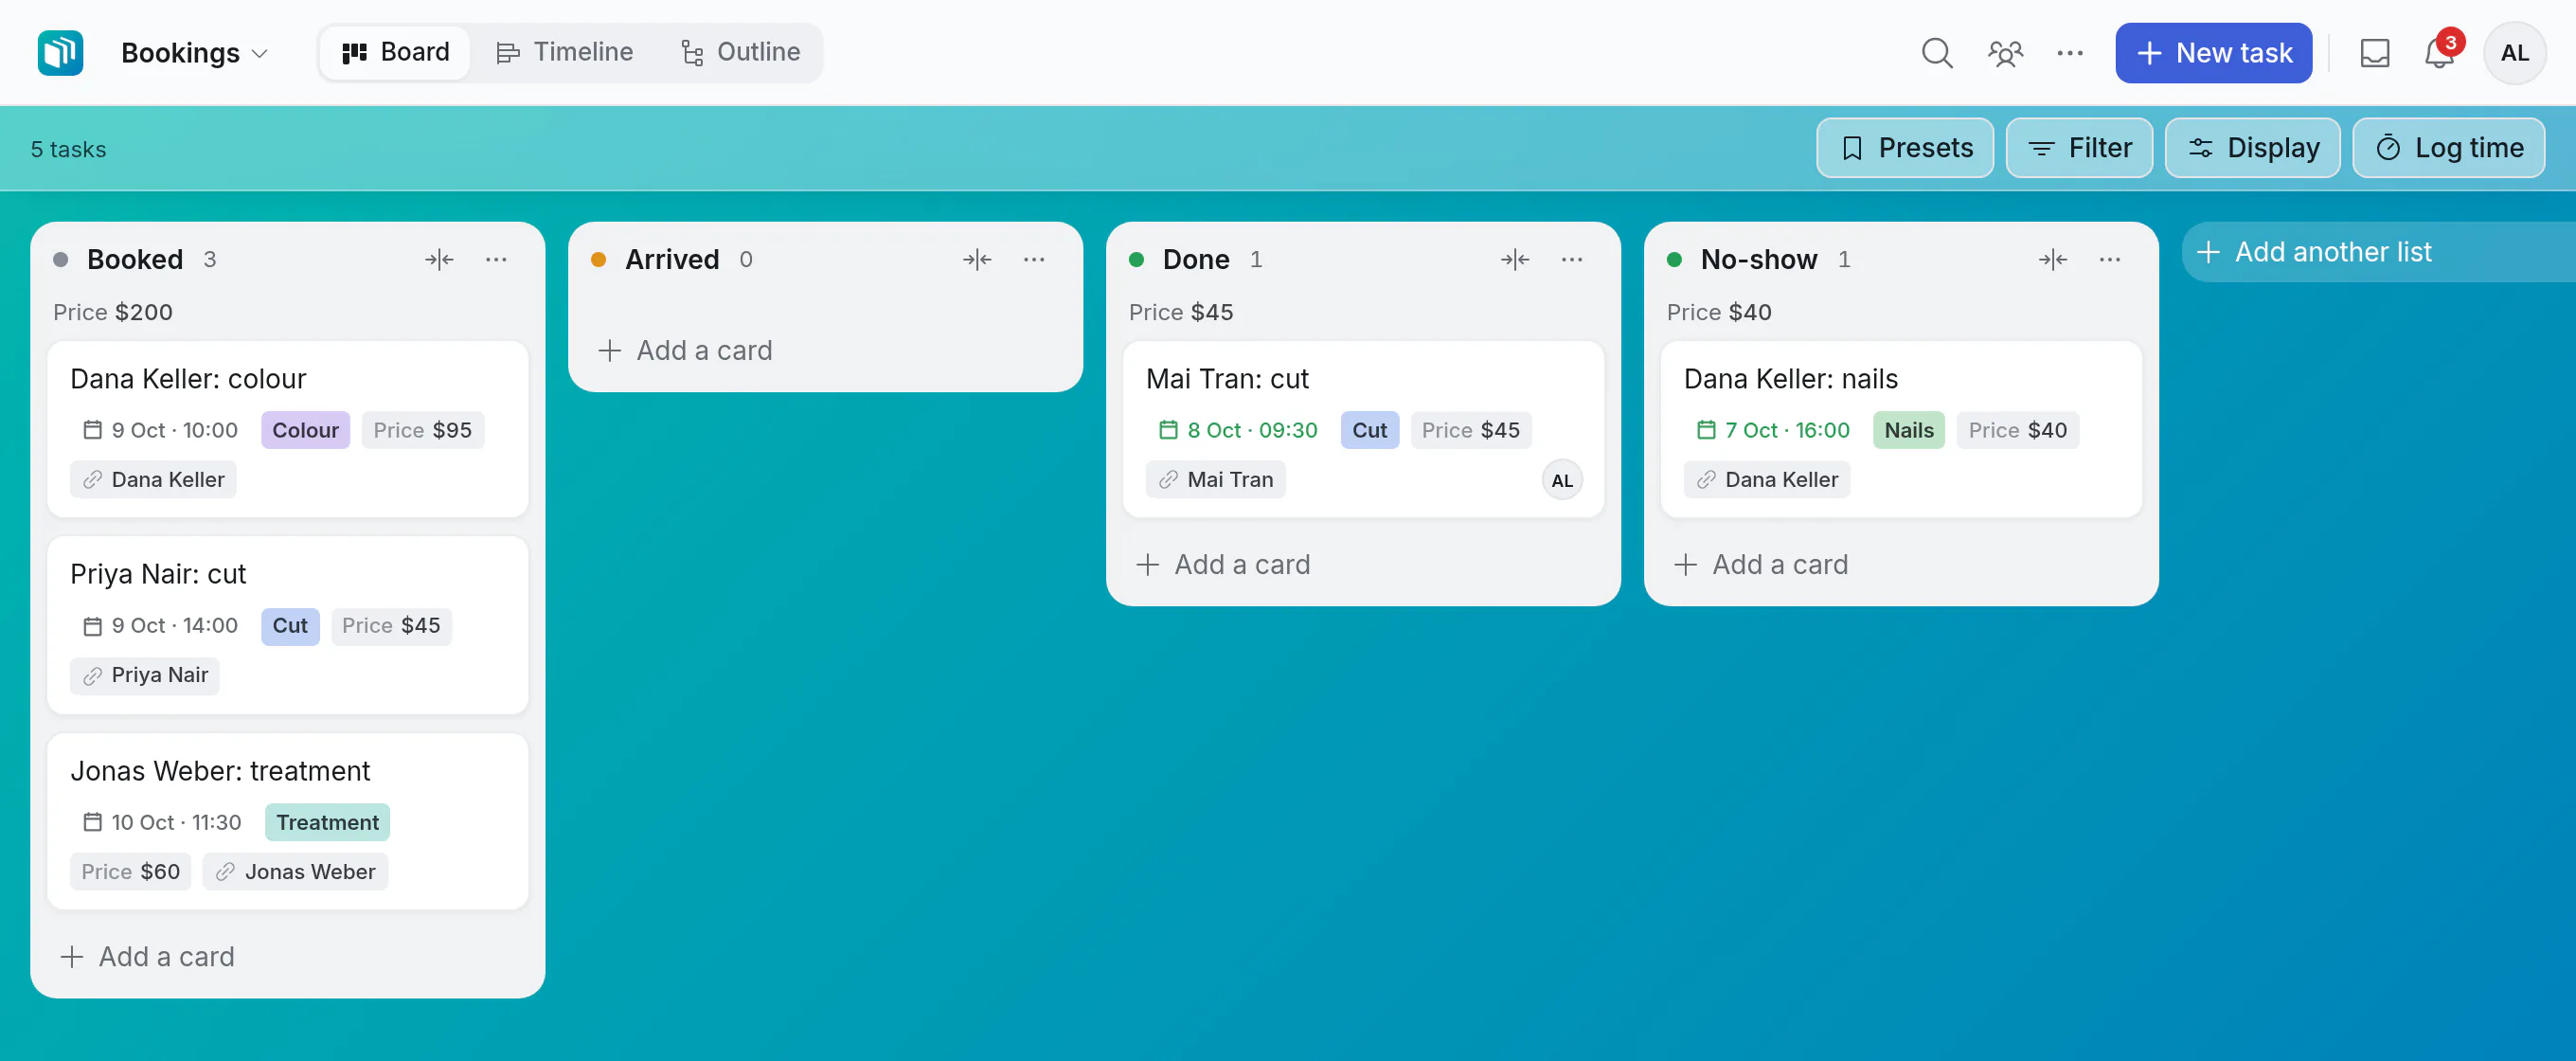The height and width of the screenshot is (1061, 2576).
Task: Collapse the No-show list
Action: coord(2053,260)
